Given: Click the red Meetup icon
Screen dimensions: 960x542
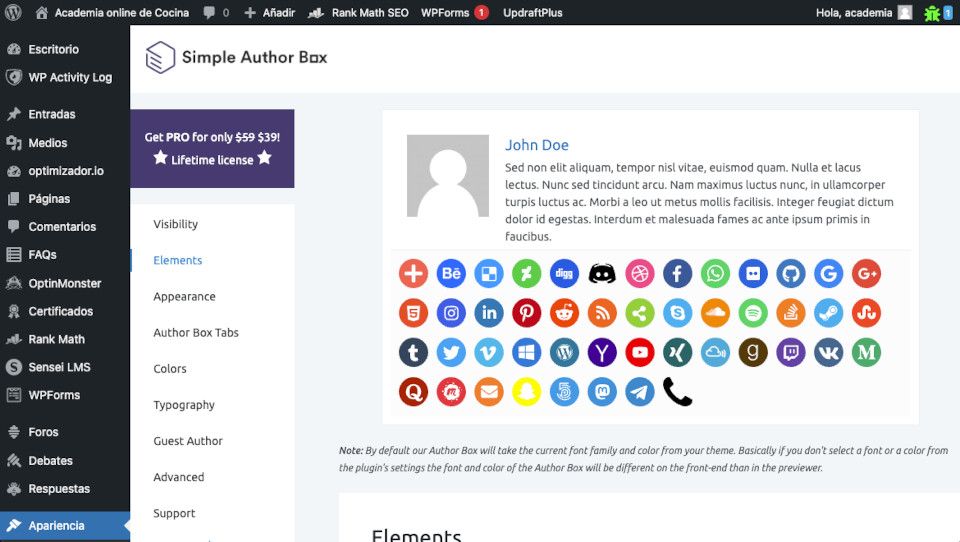Looking at the screenshot, I should [x=451, y=391].
